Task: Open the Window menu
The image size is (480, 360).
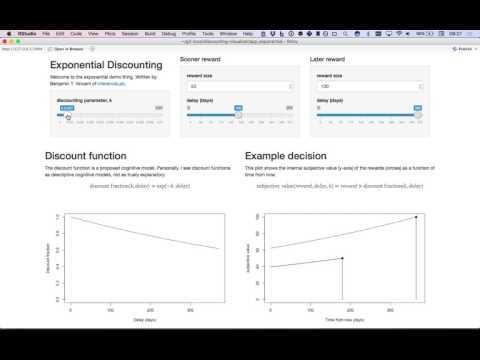Action: pos(228,34)
